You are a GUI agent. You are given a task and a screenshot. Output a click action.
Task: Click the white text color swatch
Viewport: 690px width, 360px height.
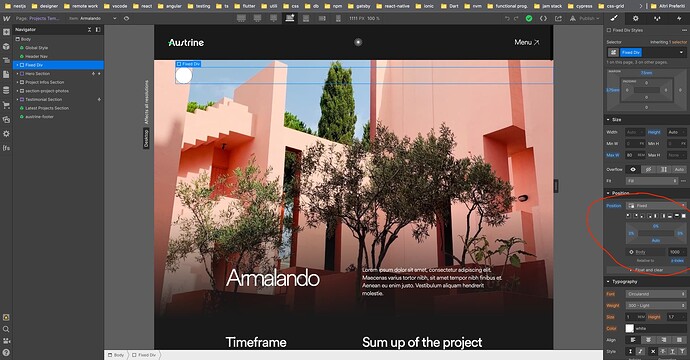click(630, 328)
